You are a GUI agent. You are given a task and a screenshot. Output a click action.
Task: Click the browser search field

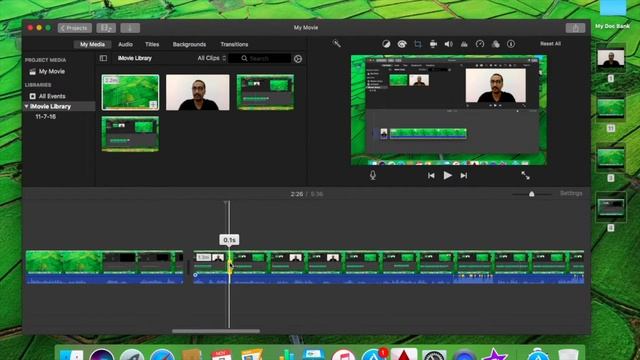[x=260, y=58]
